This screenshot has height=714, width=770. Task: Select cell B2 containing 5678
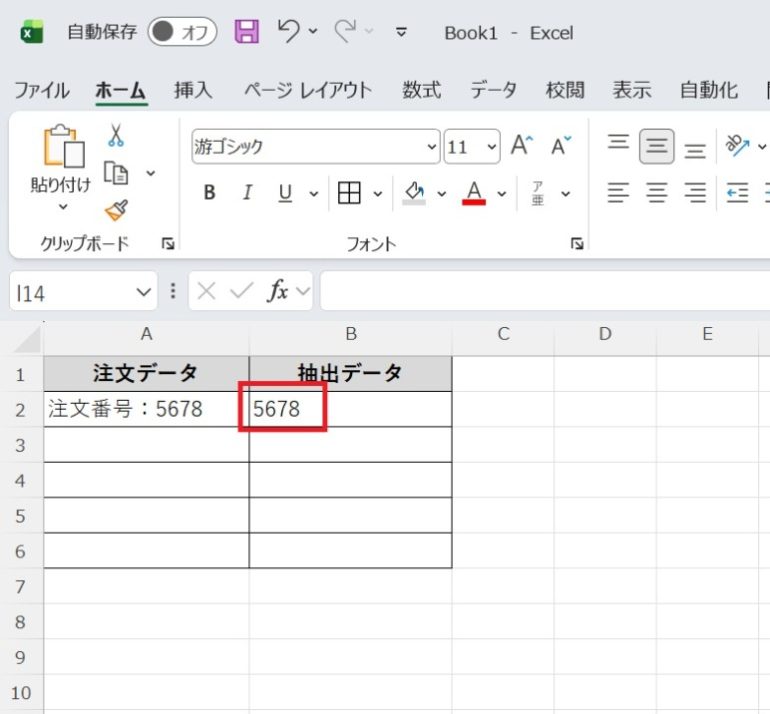(350, 409)
